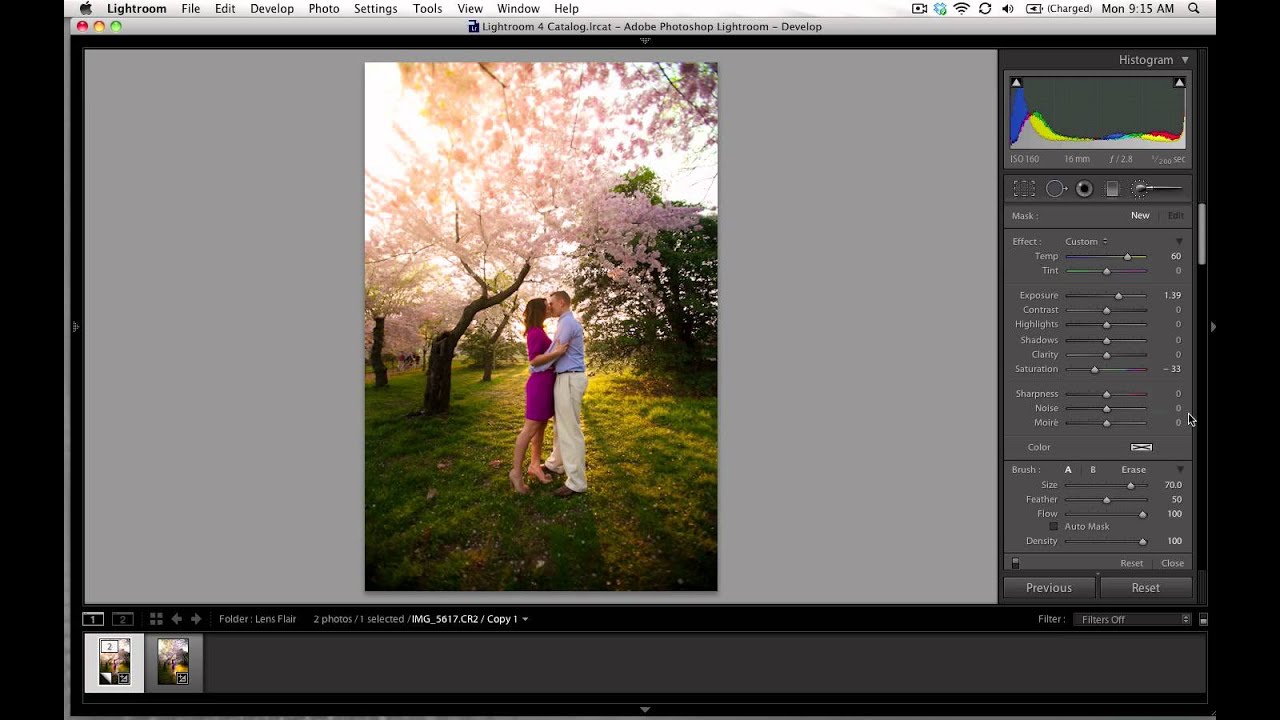Open the File menu

point(191,9)
